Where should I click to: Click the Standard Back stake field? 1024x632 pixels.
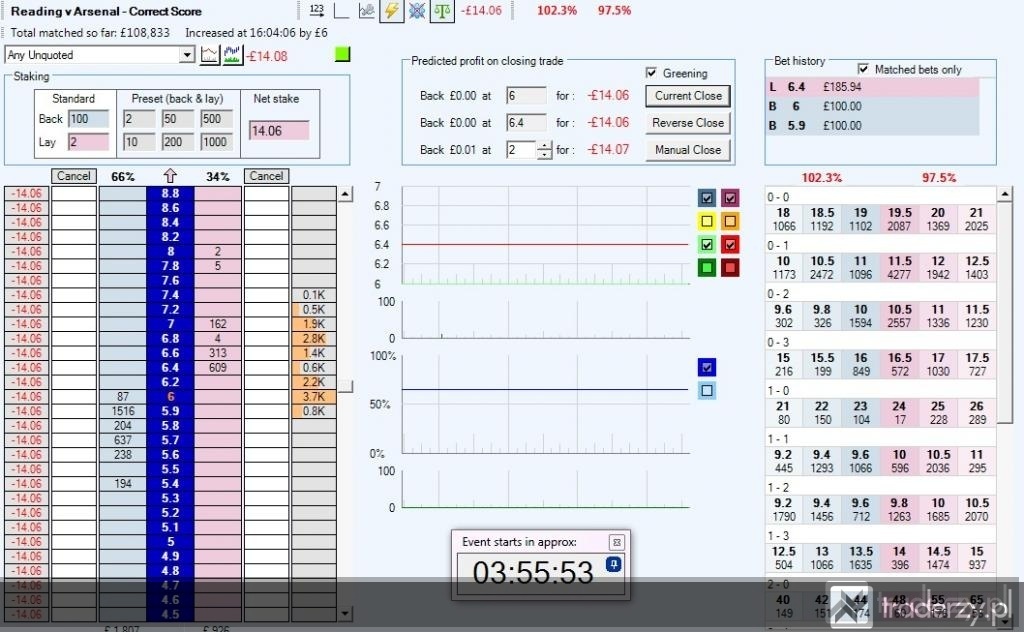click(x=89, y=119)
